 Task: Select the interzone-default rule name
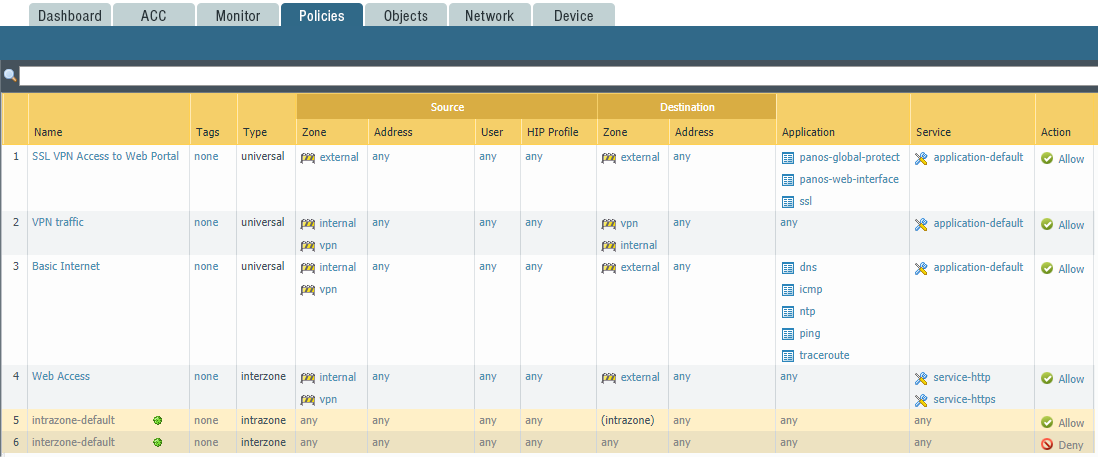(x=73, y=442)
